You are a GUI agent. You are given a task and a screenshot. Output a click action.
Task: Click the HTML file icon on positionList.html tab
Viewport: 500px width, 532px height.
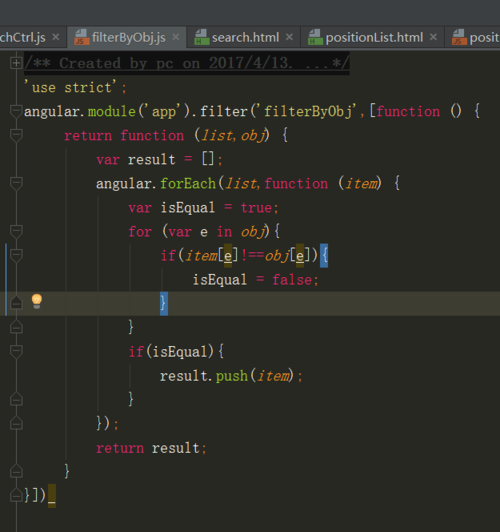[314, 37]
